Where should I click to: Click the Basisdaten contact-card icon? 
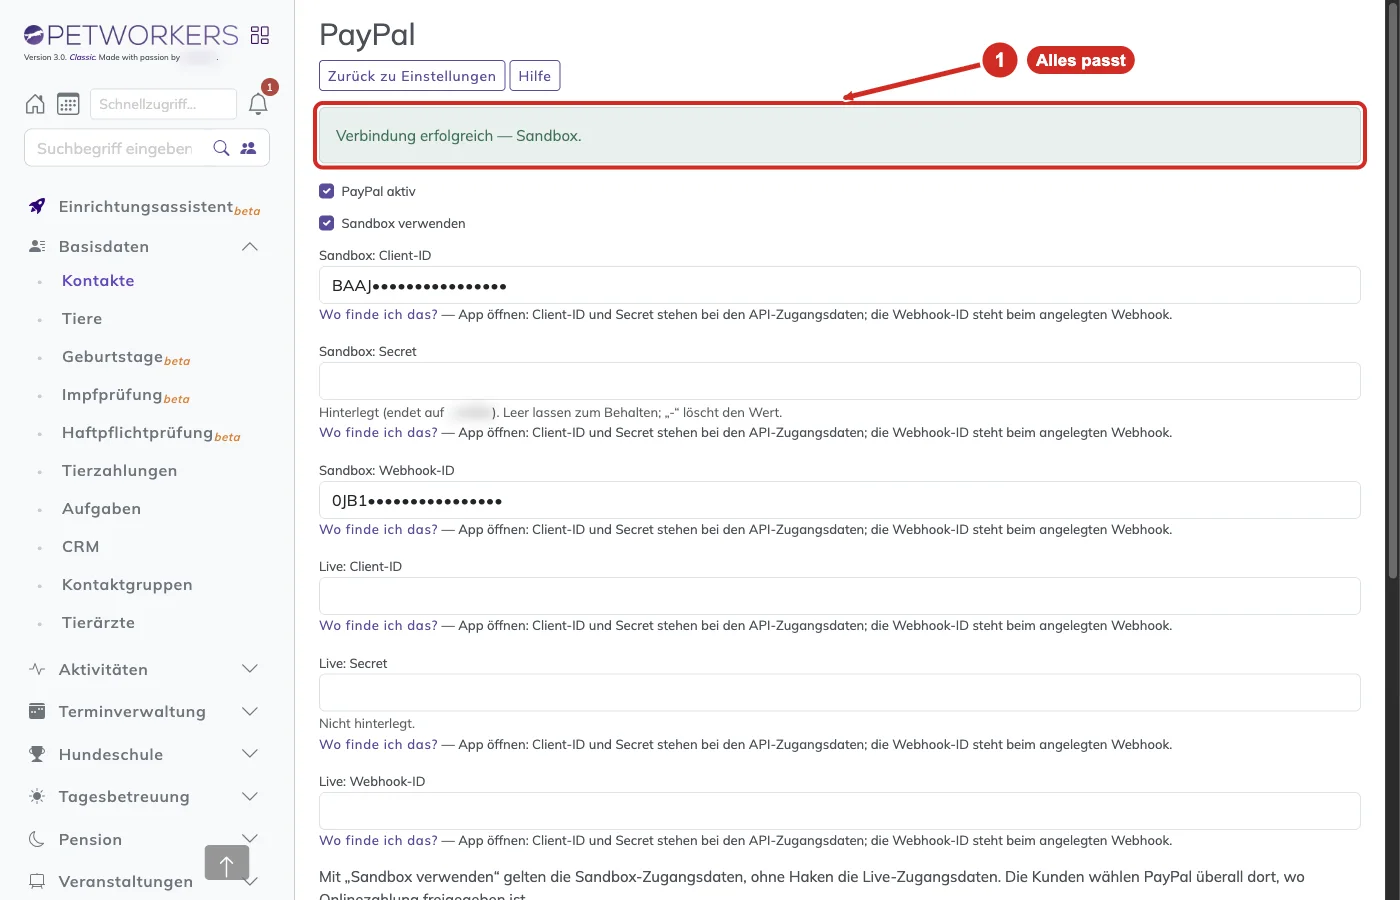37,246
